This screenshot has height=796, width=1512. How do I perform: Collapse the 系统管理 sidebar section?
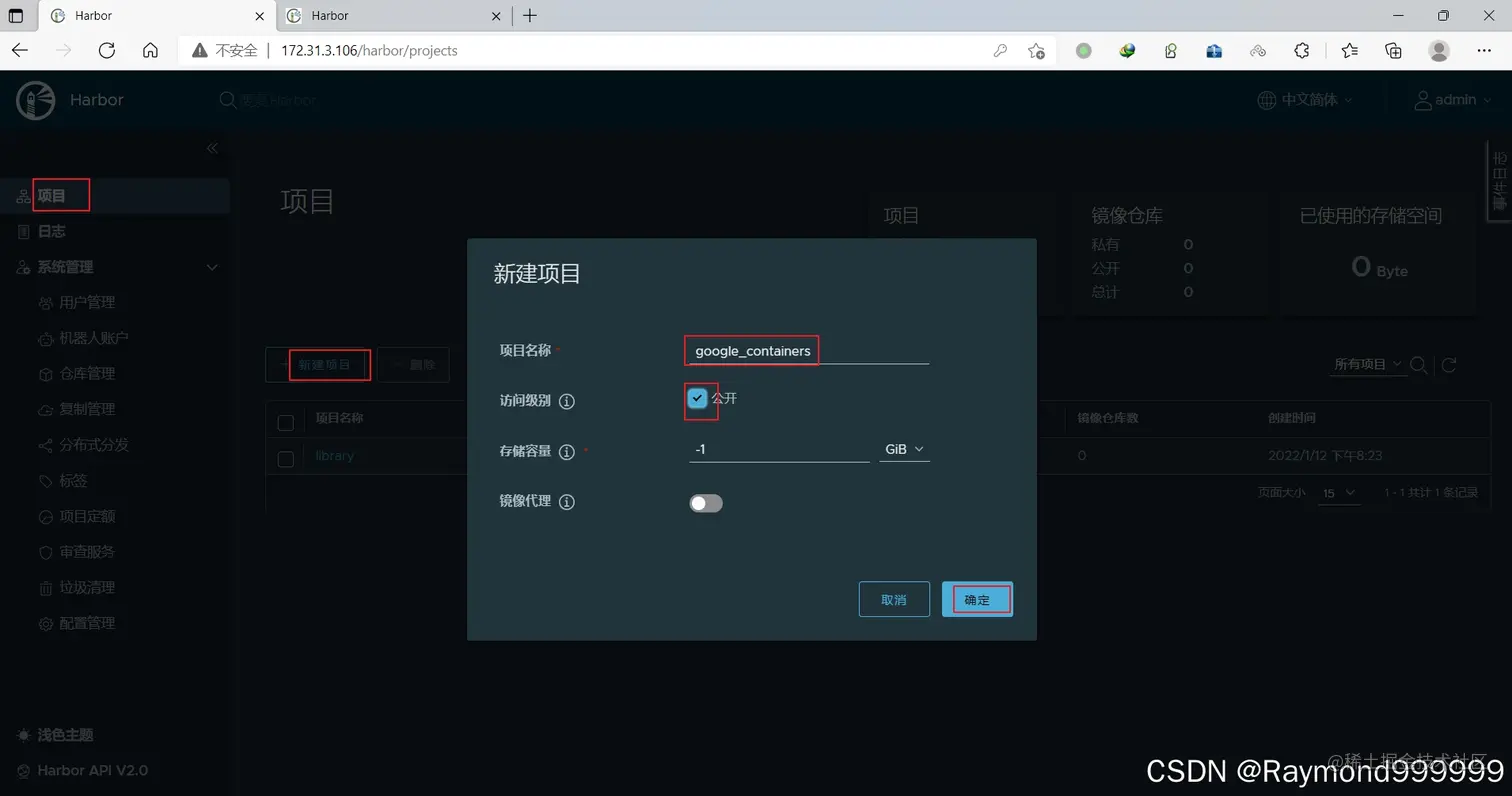[211, 267]
